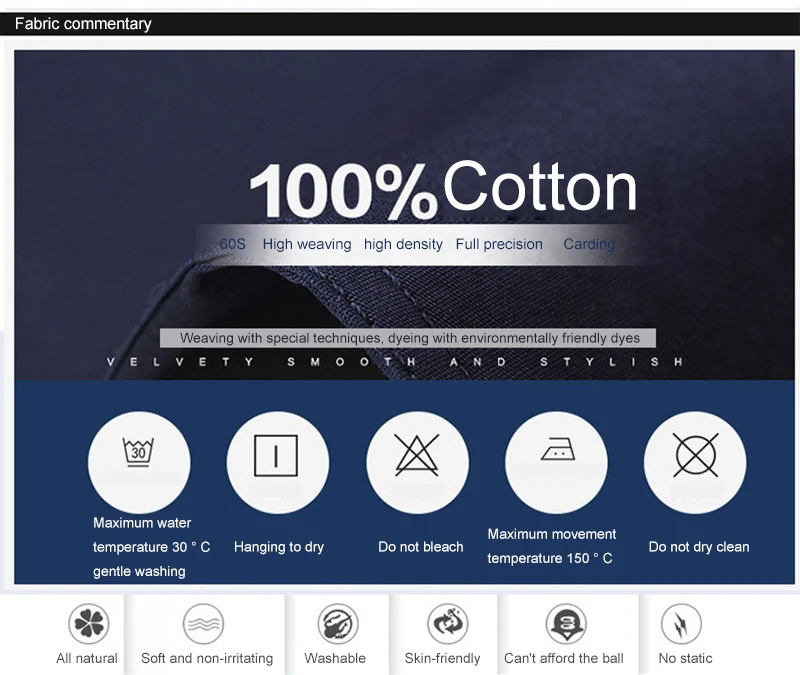
Task: Click the Fabric commentary heading
Action: pos(83,24)
